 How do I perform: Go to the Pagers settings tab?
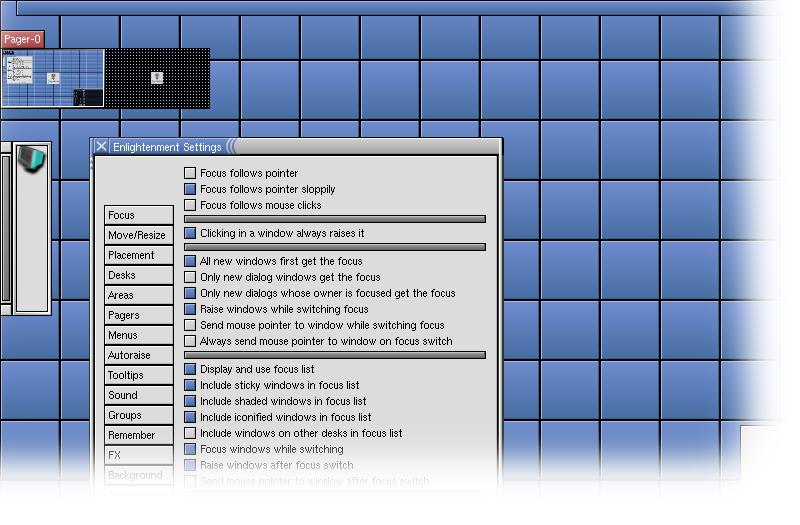pyautogui.click(x=139, y=315)
